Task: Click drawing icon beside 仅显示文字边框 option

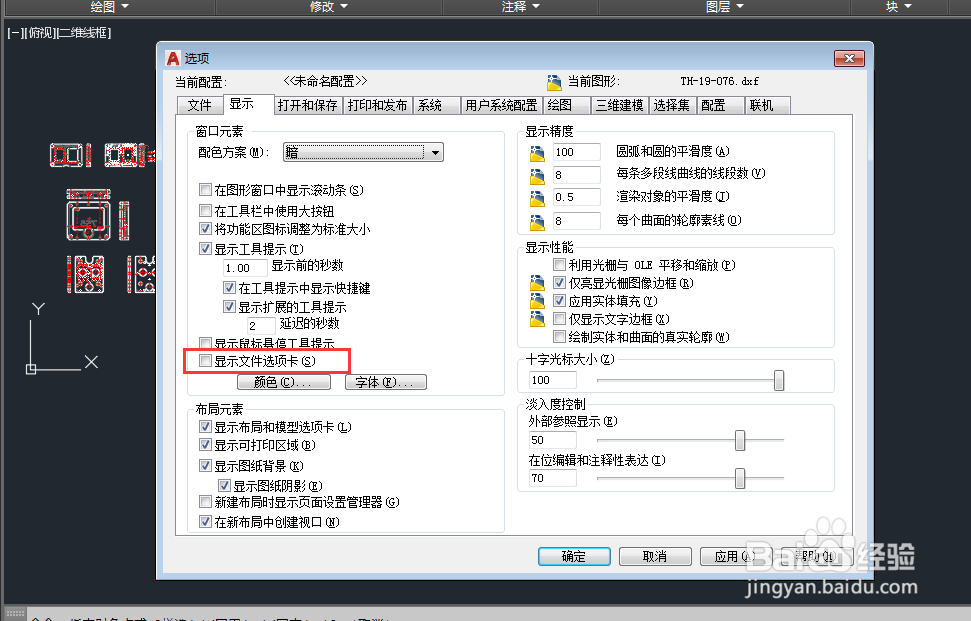Action: coord(537,319)
